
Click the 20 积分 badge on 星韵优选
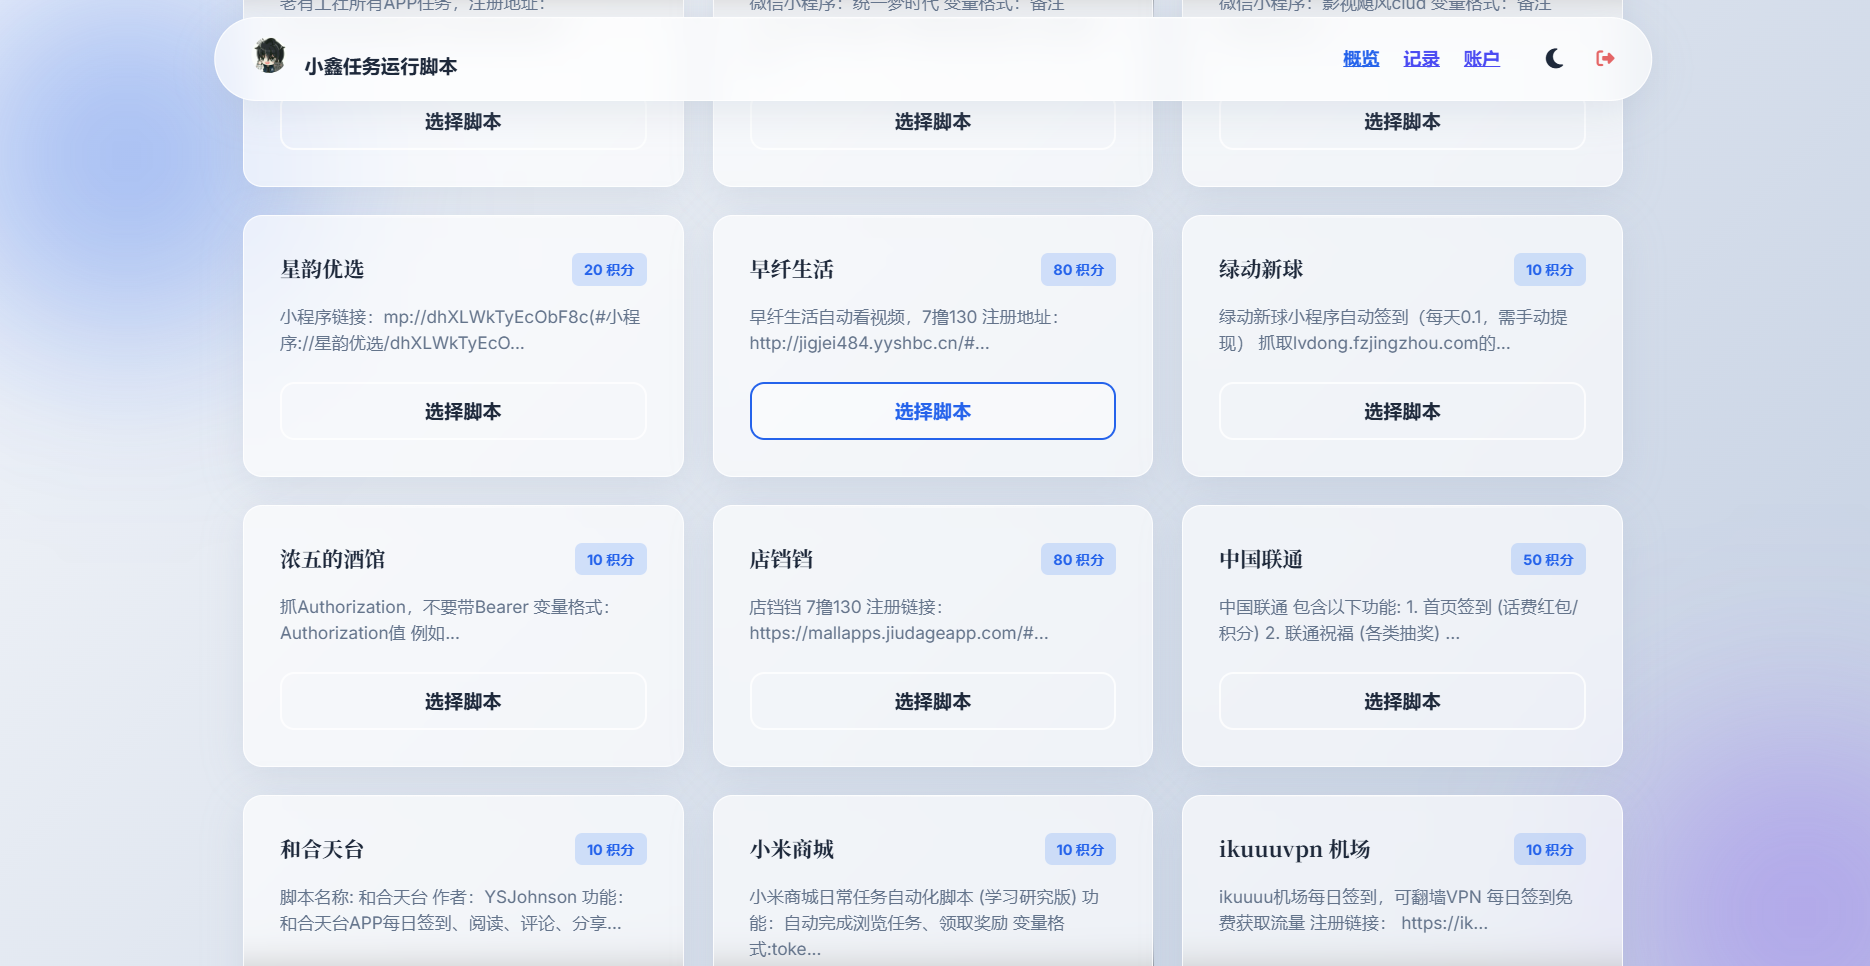click(x=609, y=269)
